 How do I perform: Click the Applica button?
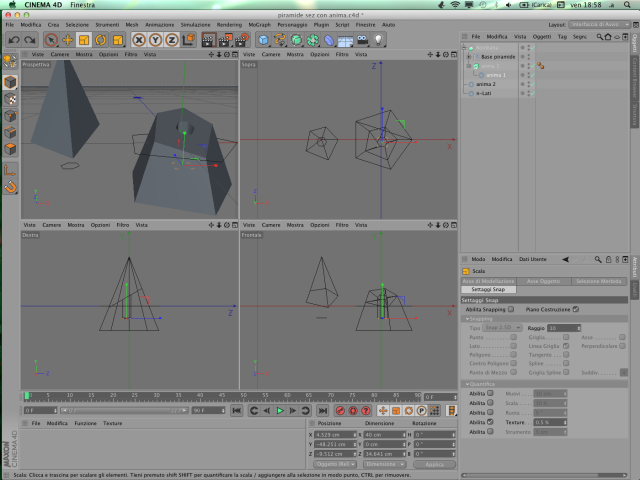(434, 464)
